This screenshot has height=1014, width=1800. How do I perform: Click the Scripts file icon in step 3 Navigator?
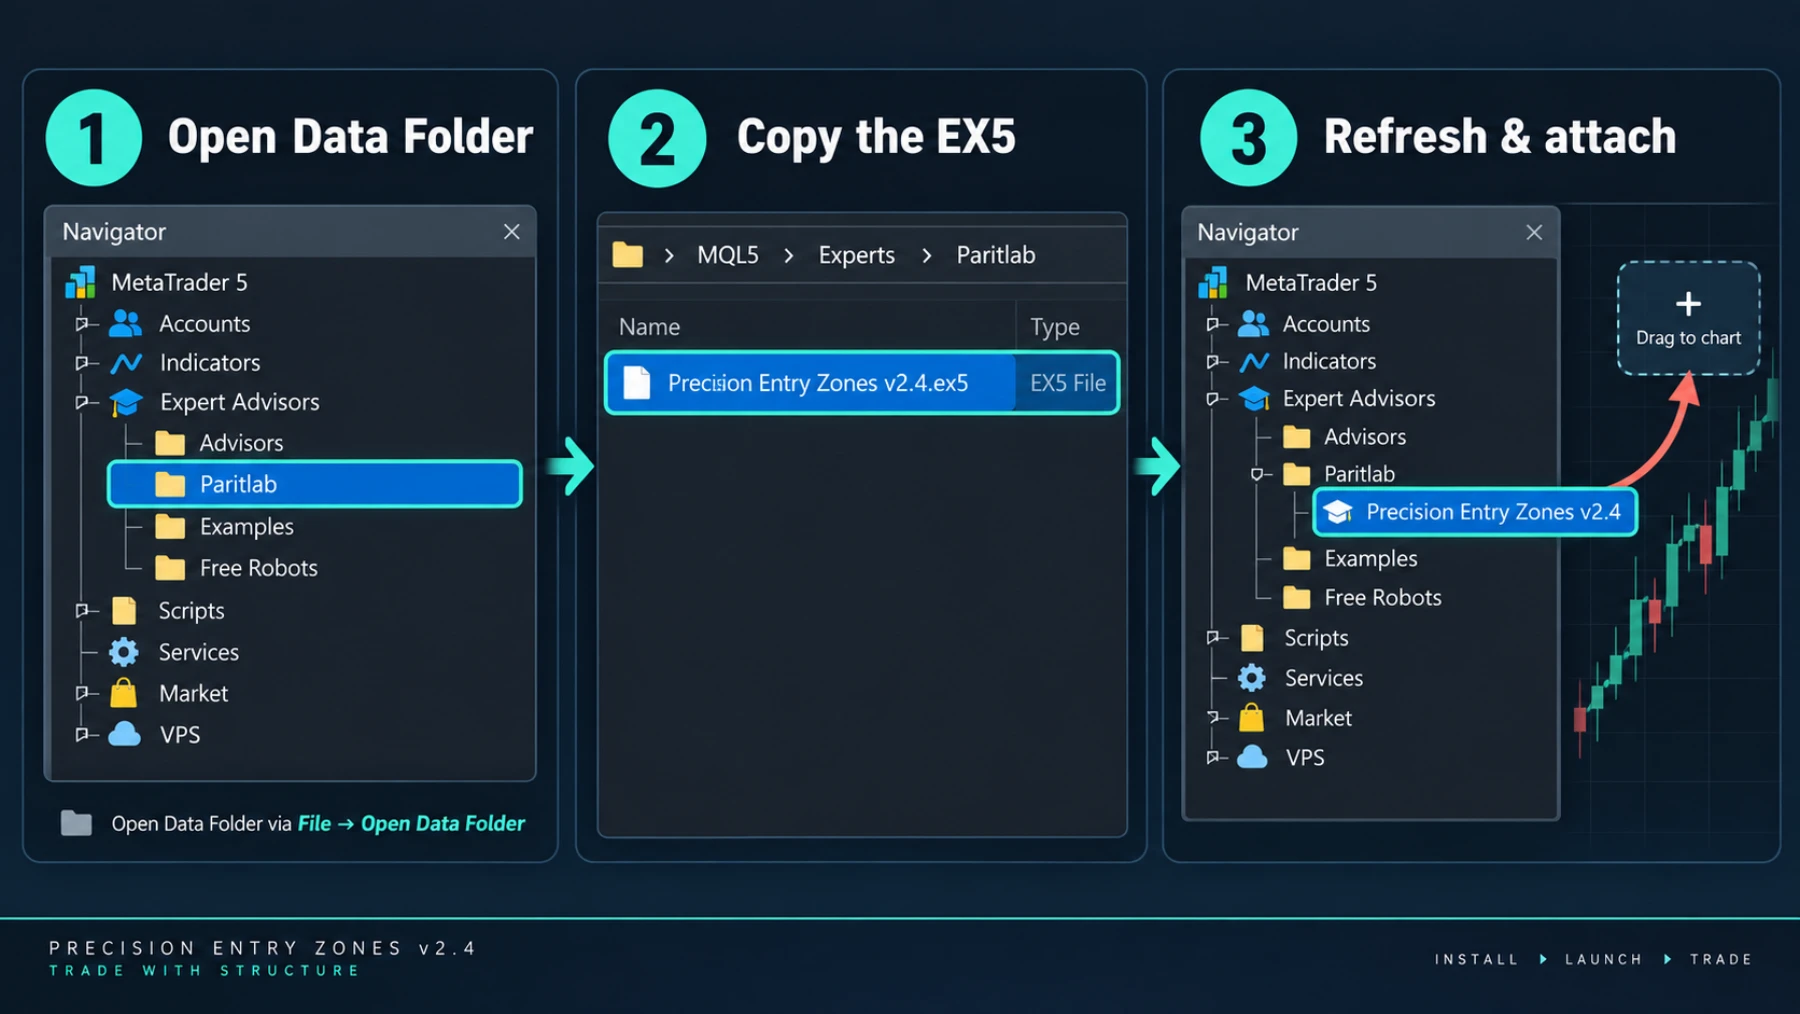[x=1252, y=637]
